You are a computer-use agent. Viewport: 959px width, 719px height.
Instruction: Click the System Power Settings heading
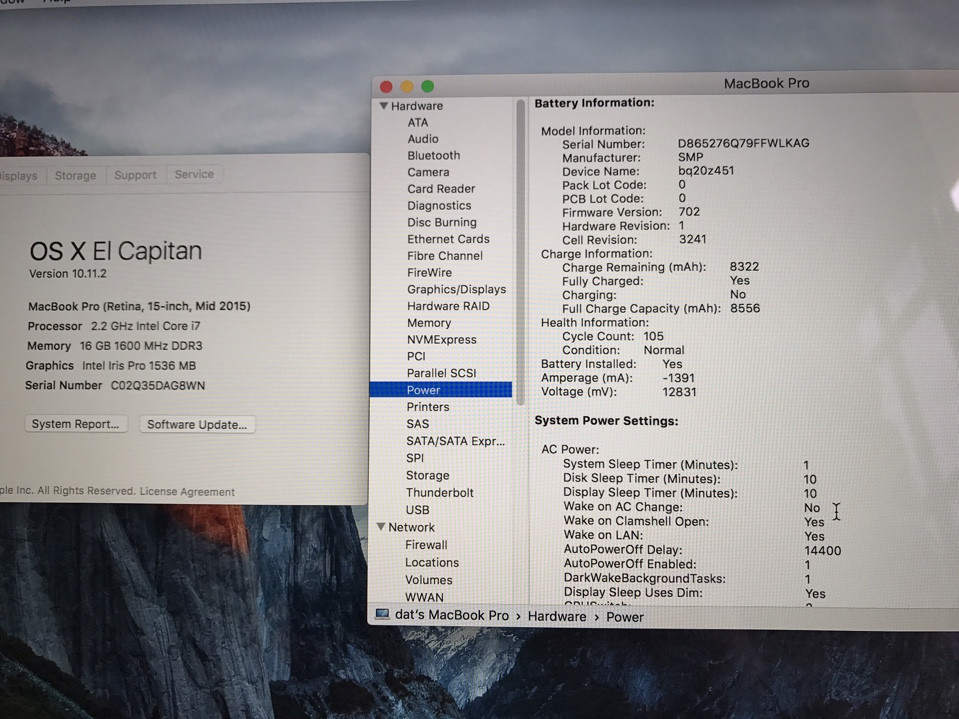click(606, 421)
